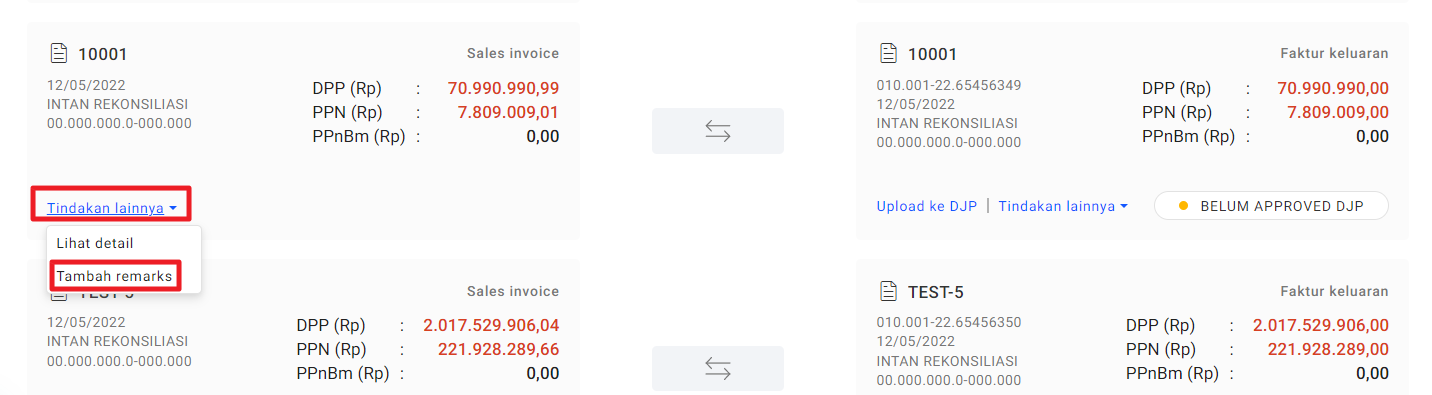Screen dimensions: 1432x395
Task: Click the Upload ke DJP link
Action: [927, 206]
